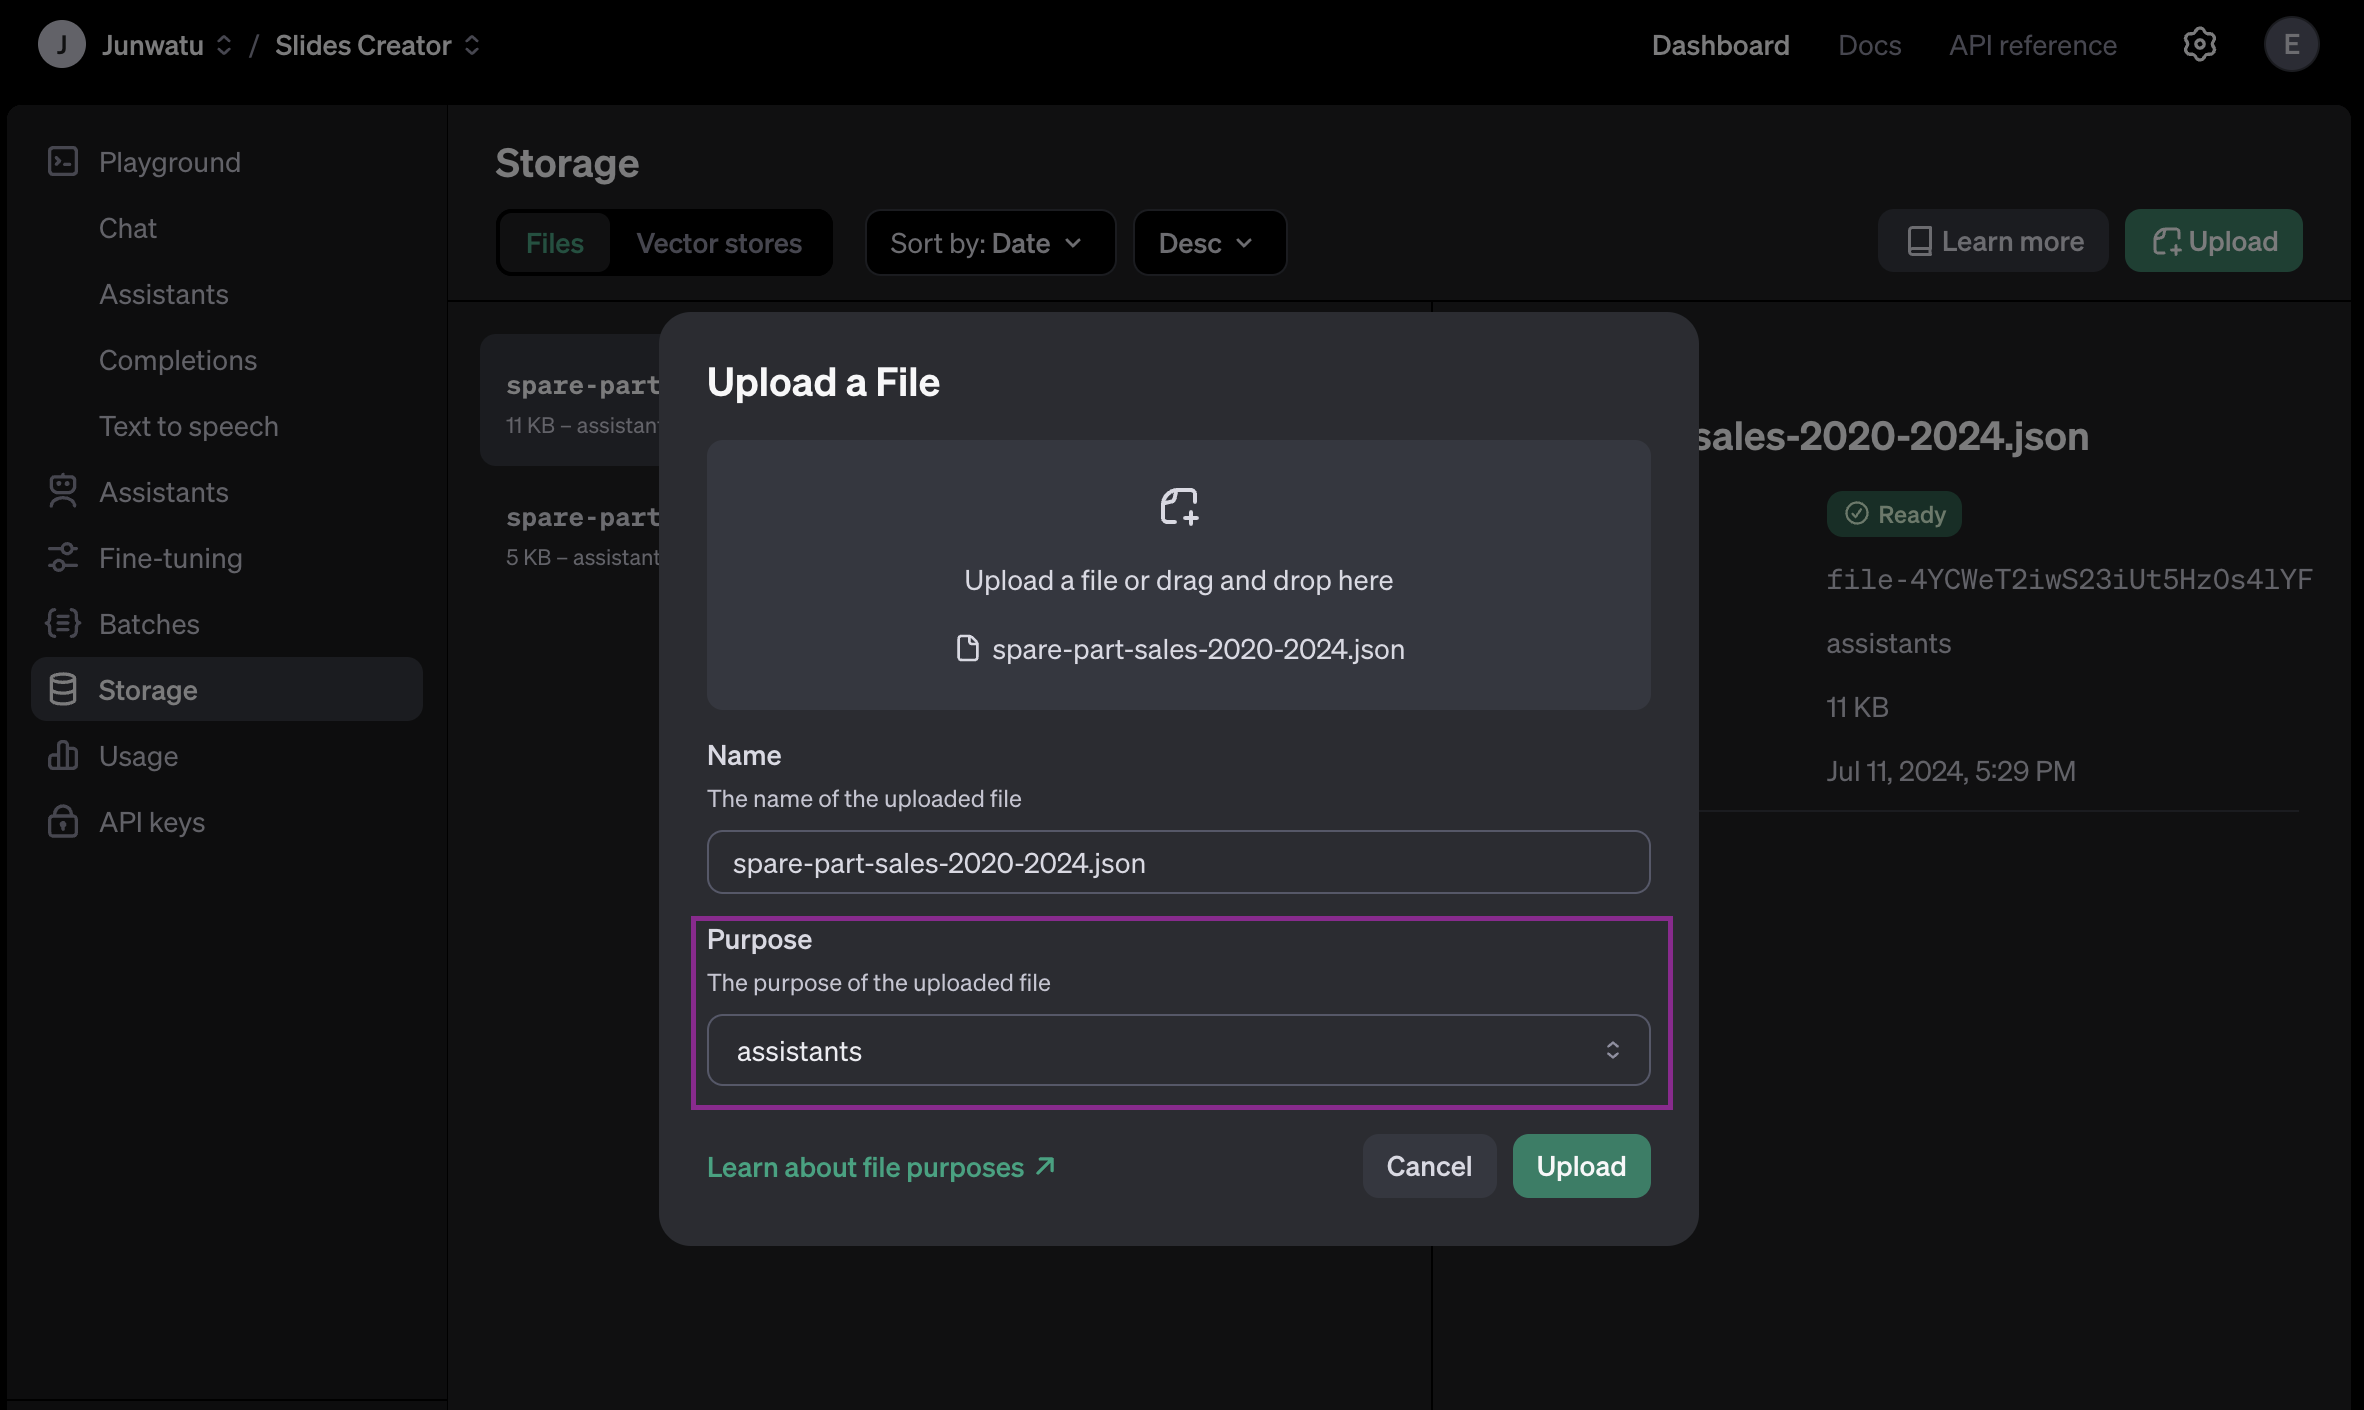The image size is (2364, 1410).
Task: Follow the Learn about file purposes link
Action: pos(881,1167)
